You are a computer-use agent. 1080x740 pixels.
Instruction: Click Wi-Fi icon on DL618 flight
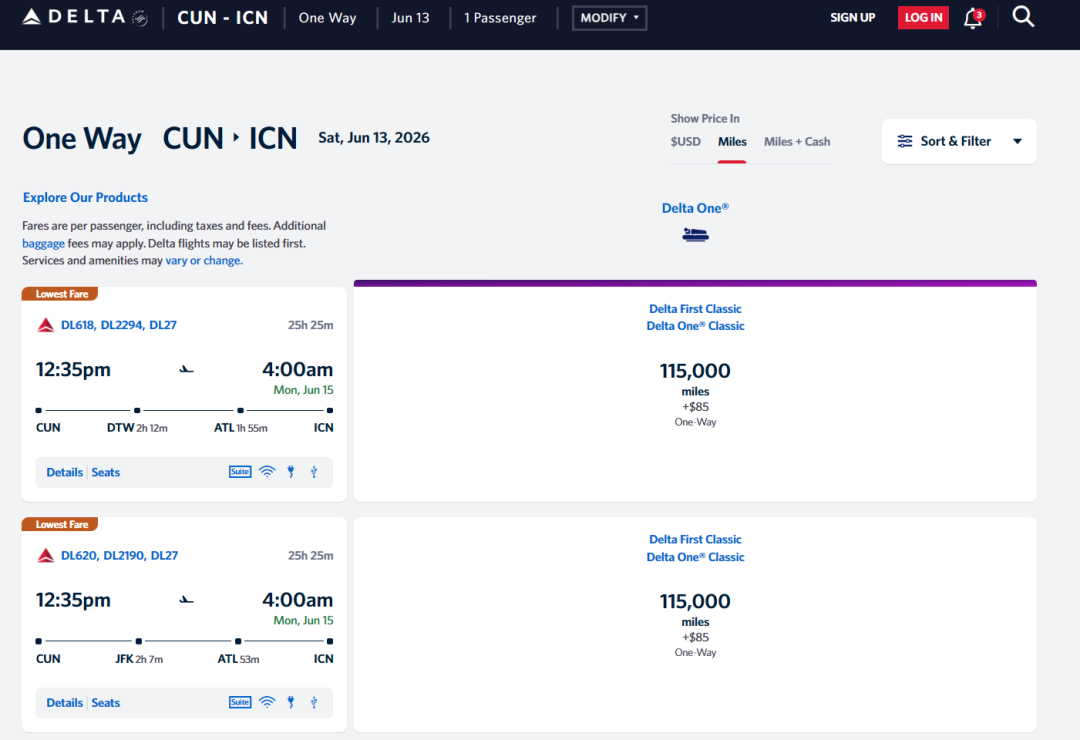[267, 472]
